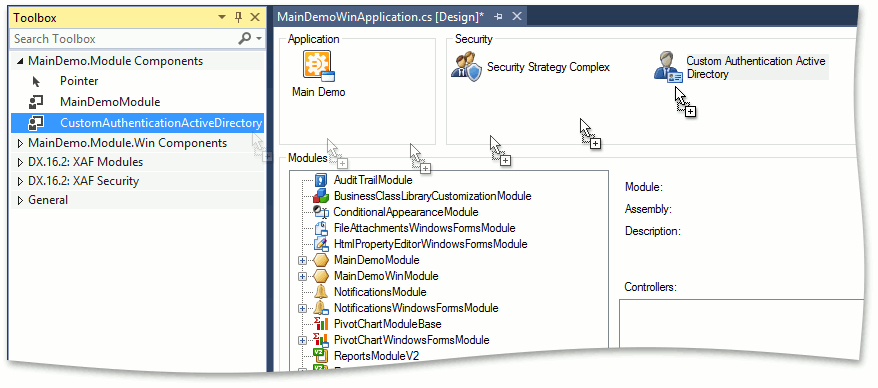Click the ConditionalAppearanceModule icon
Viewport: 878px width, 388px height.
click(x=321, y=212)
